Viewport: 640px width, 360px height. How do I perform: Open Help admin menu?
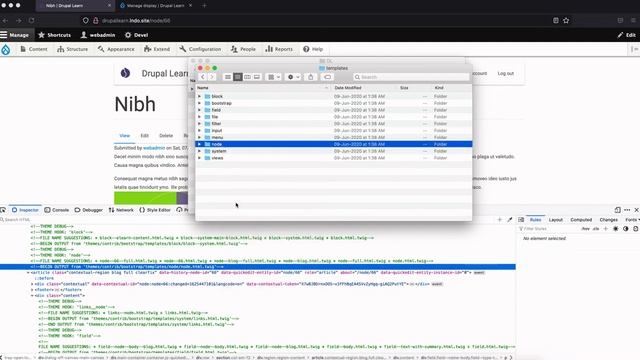[313, 49]
